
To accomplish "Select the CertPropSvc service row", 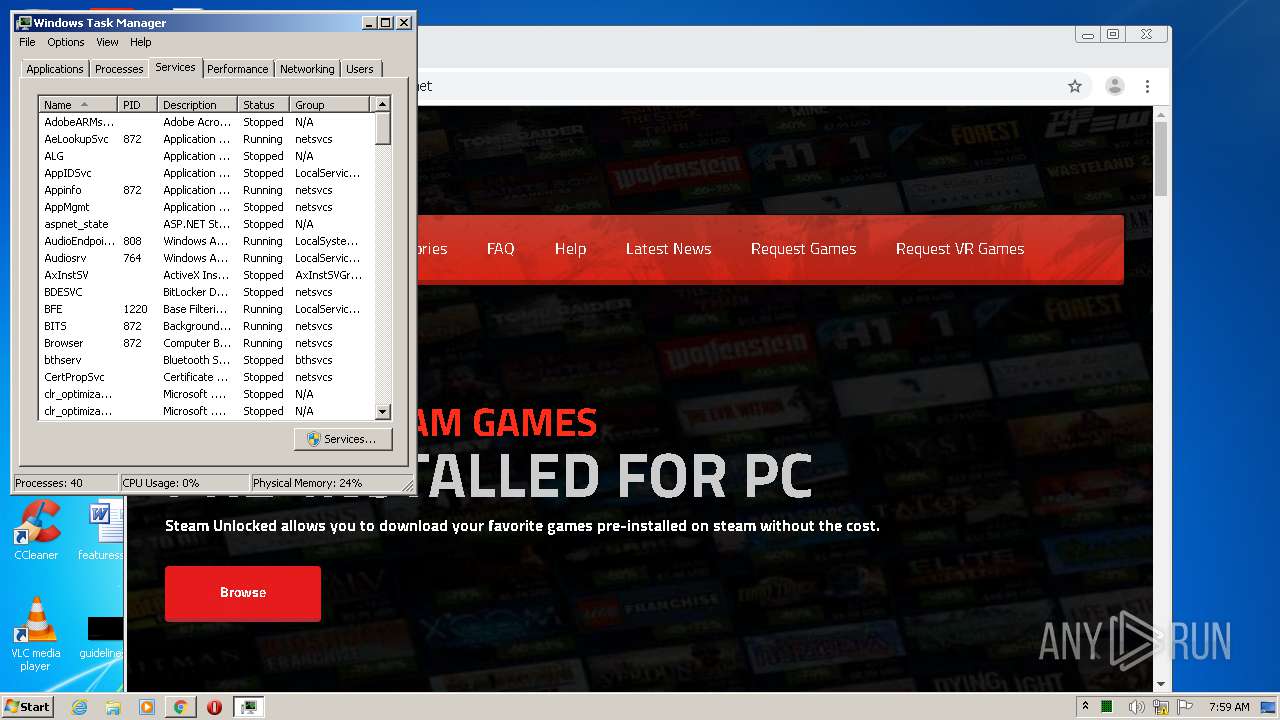I will coord(206,377).
